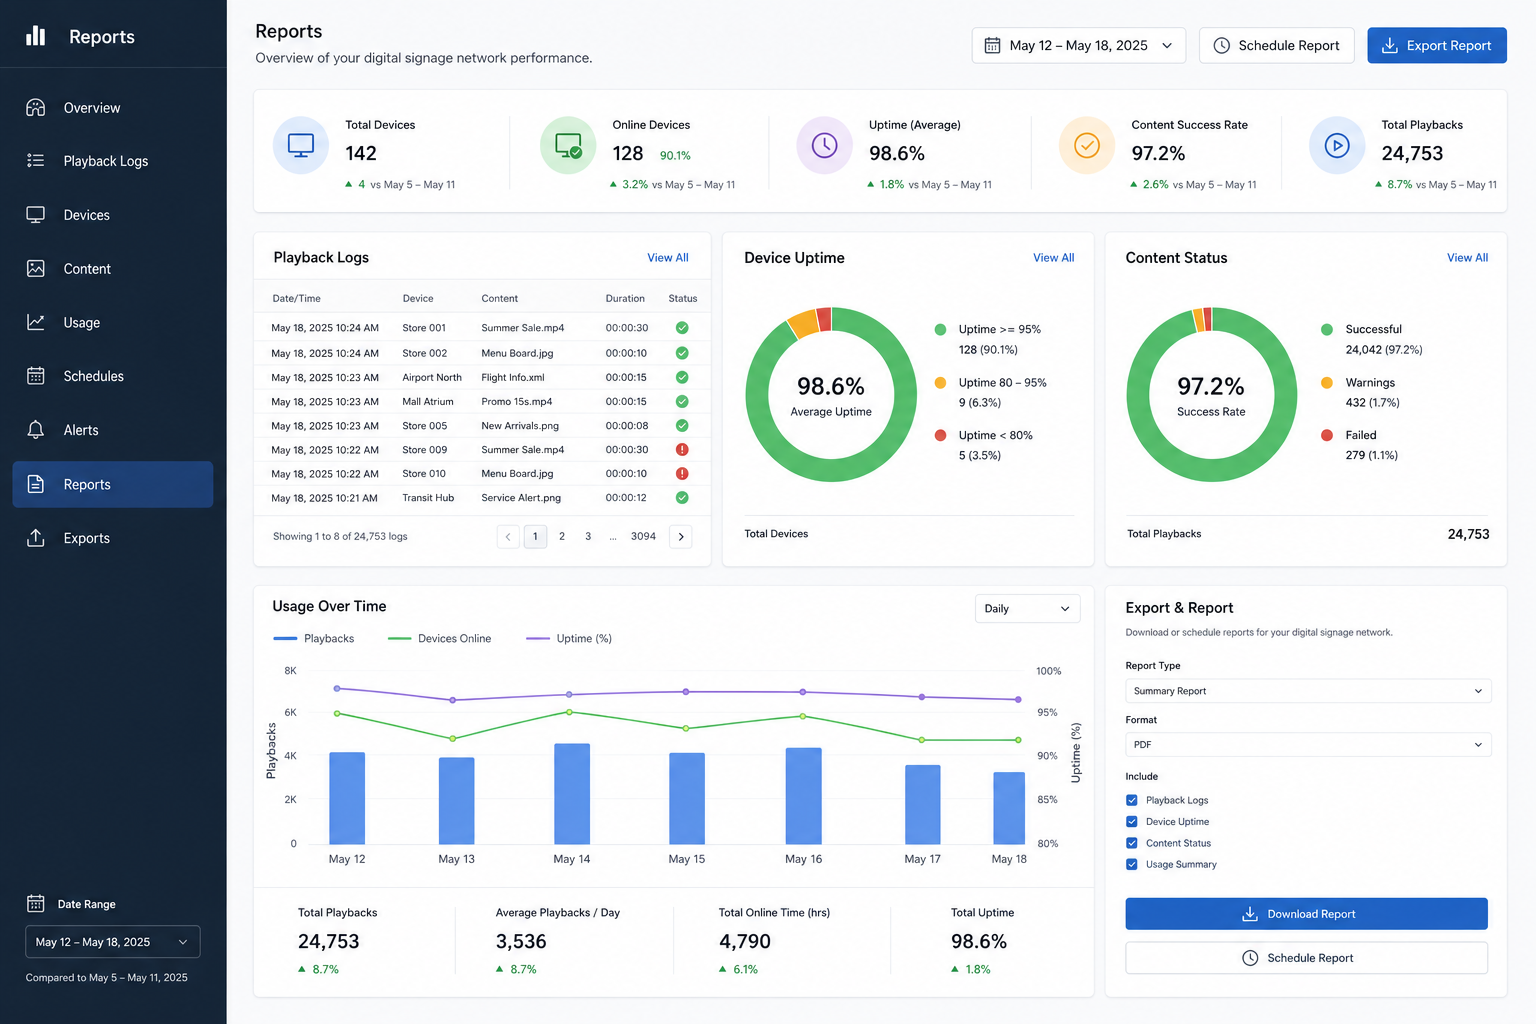This screenshot has width=1536, height=1024.
Task: Open the Report Type Summary Report dropdown
Action: pos(1308,691)
